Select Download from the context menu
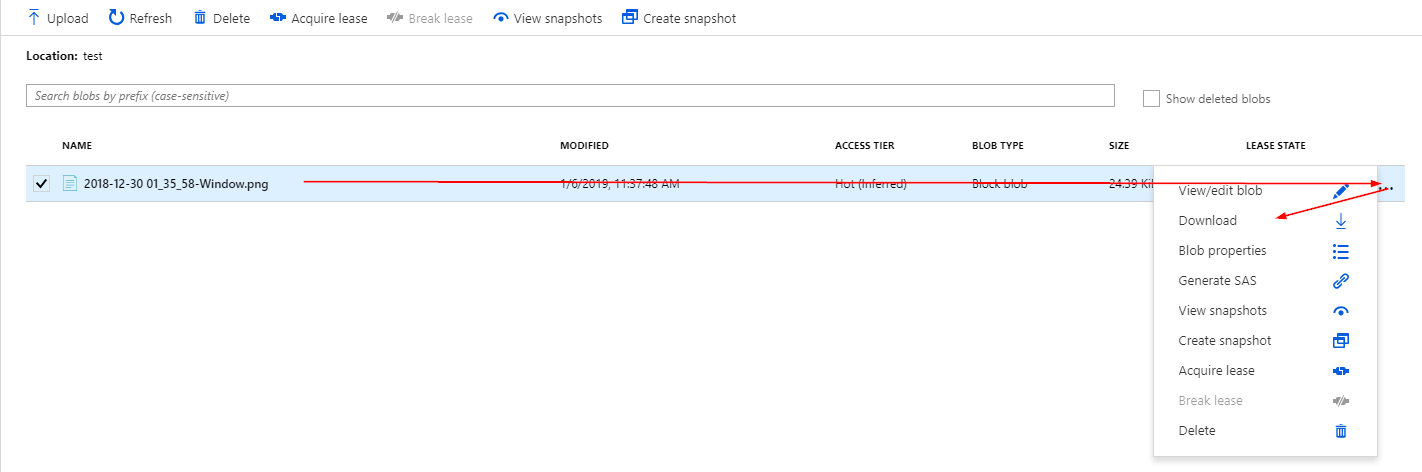Image resolution: width=1422 pixels, height=472 pixels. (1207, 221)
